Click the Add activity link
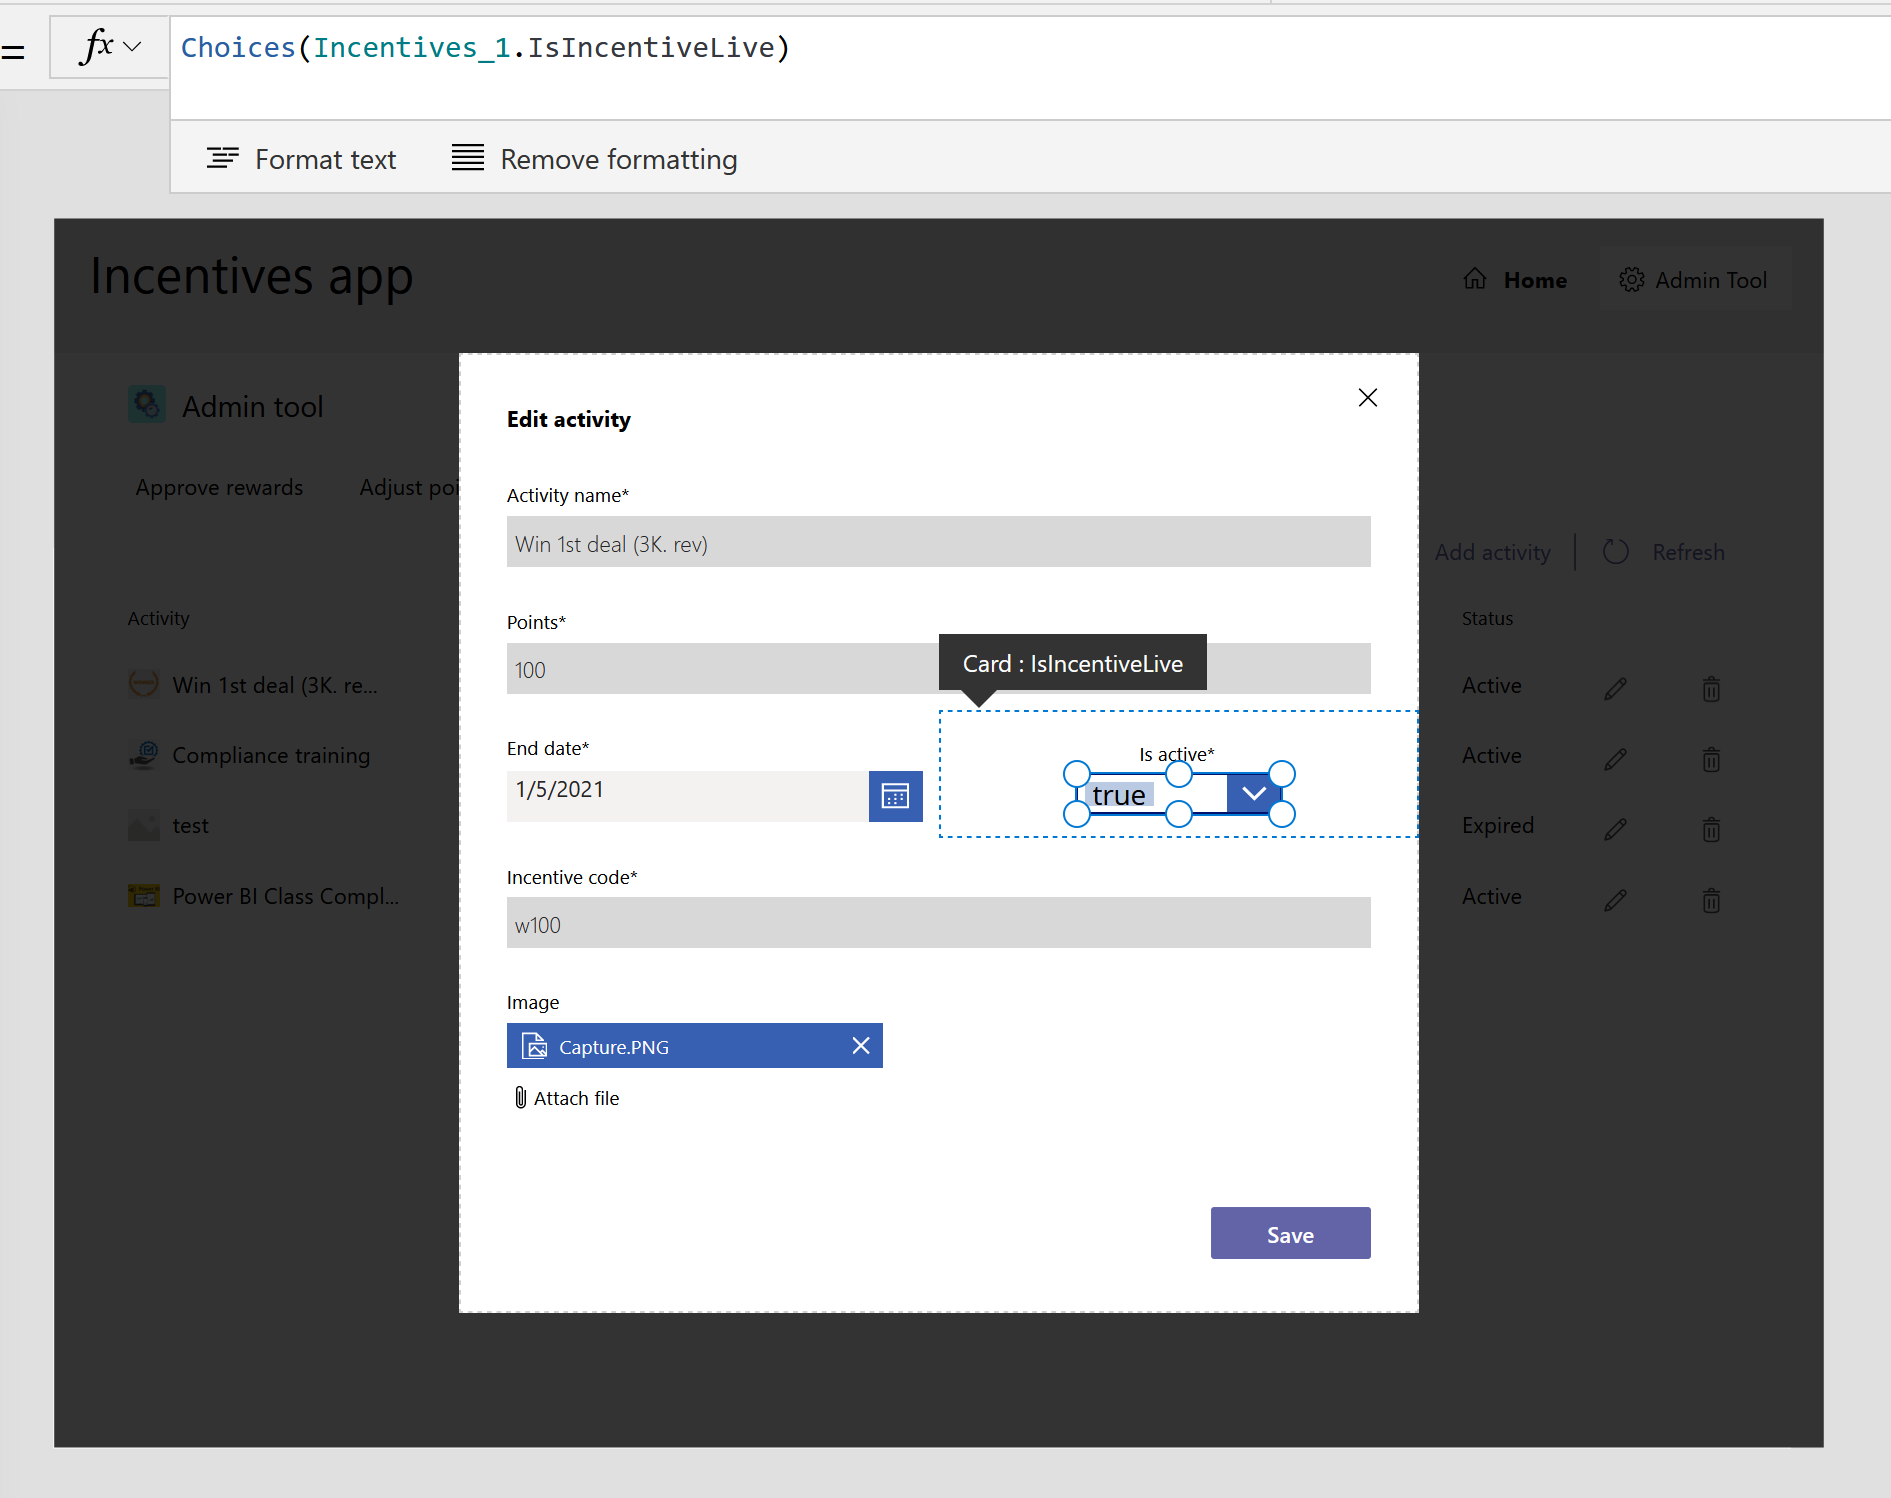 click(x=1492, y=552)
